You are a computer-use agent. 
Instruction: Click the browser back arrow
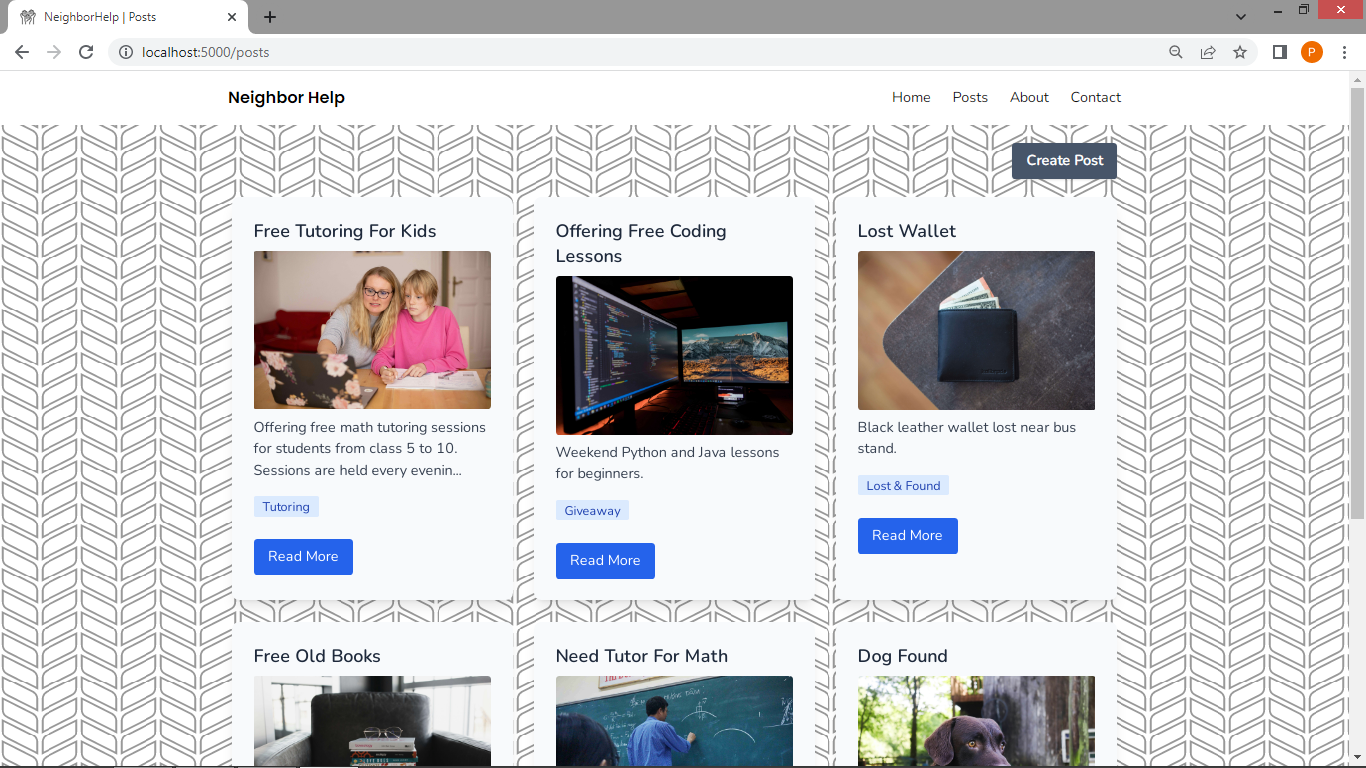[x=22, y=52]
